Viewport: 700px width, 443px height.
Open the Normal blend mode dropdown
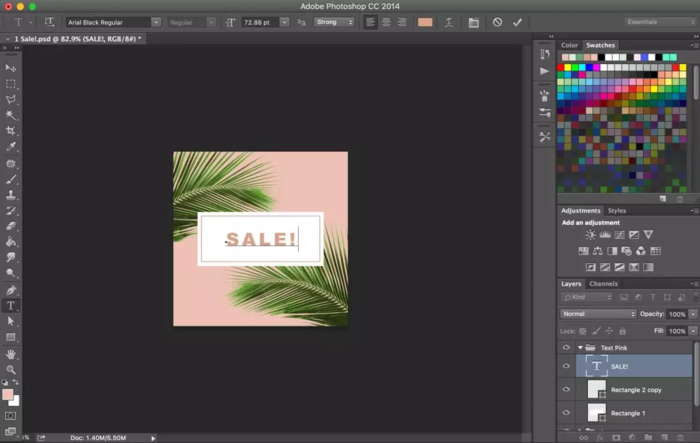pyautogui.click(x=598, y=314)
